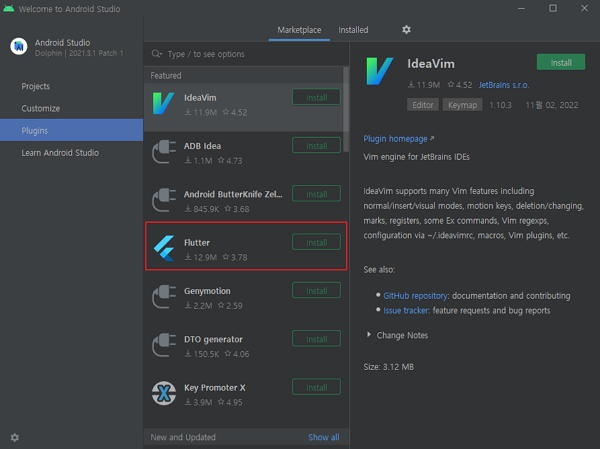Select the Key Promoter X plugin name
This screenshot has height=449, width=600.
[215, 388]
